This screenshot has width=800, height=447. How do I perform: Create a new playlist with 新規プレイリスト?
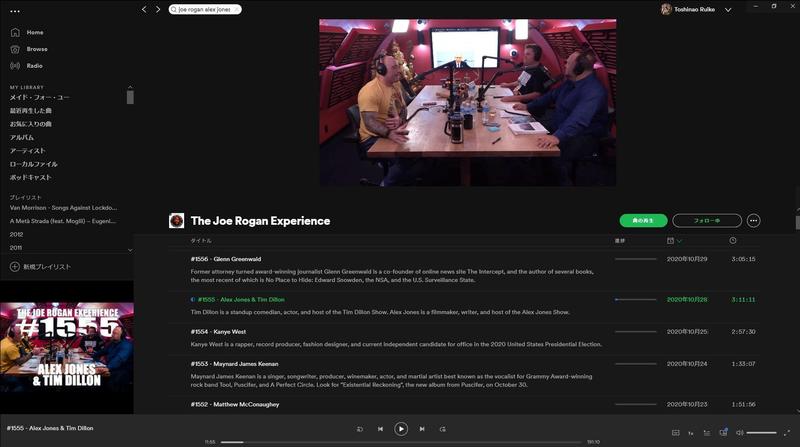click(47, 267)
